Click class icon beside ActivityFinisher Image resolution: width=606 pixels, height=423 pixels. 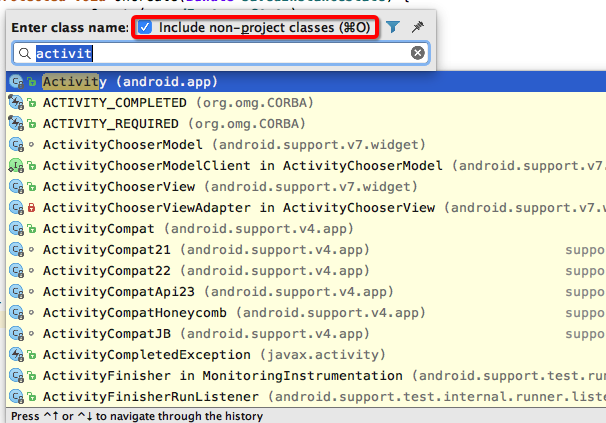point(16,375)
